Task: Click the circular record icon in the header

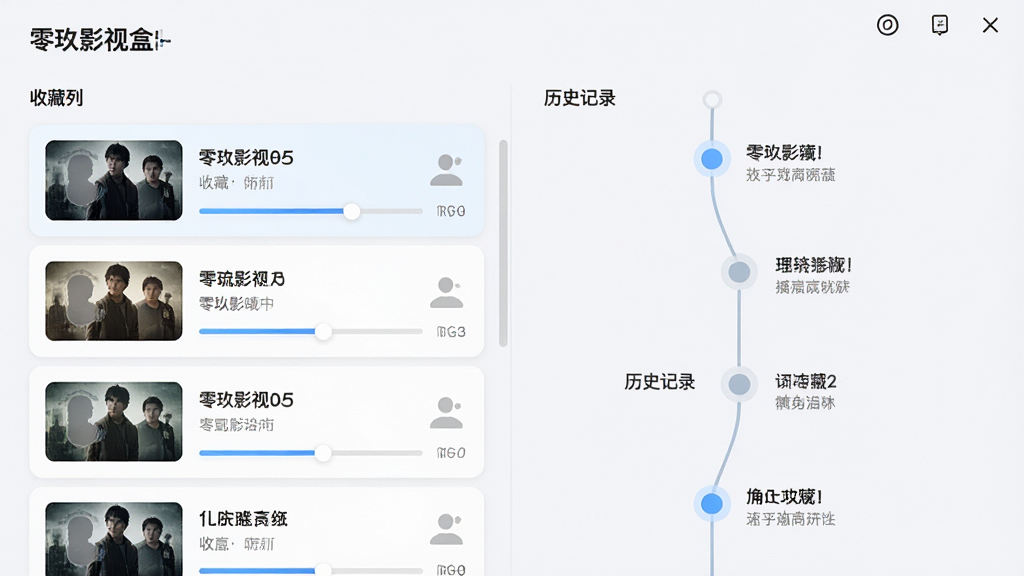Action: pyautogui.click(x=887, y=25)
